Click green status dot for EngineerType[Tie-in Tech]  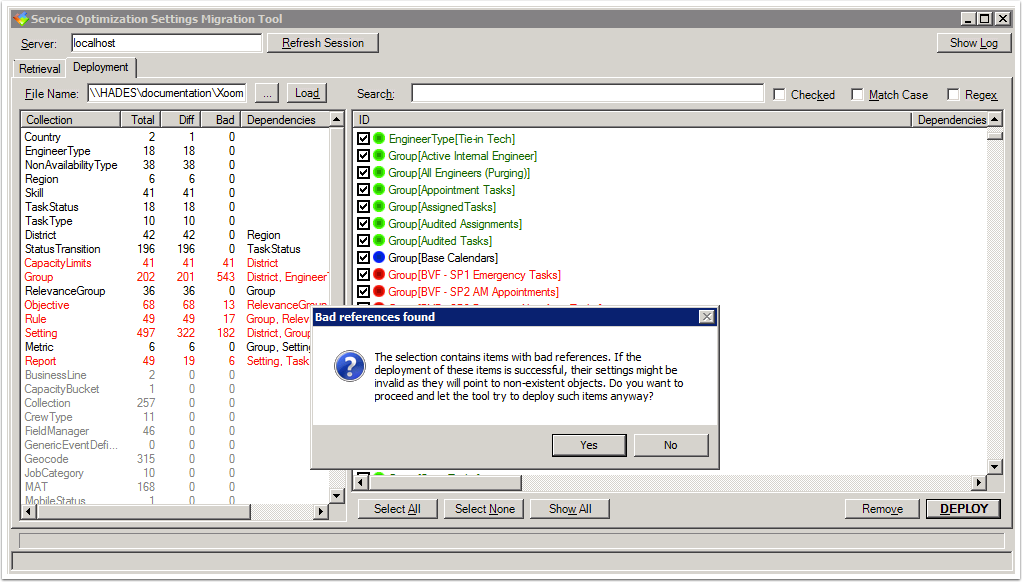pos(379,139)
